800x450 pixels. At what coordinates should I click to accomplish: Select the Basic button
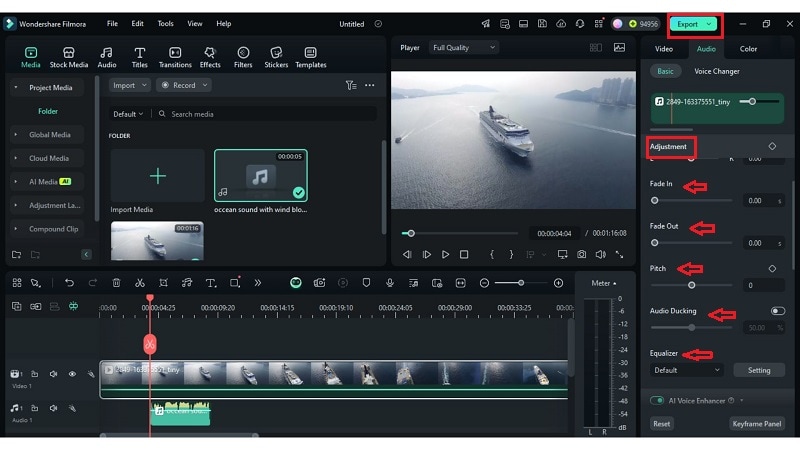[665, 71]
